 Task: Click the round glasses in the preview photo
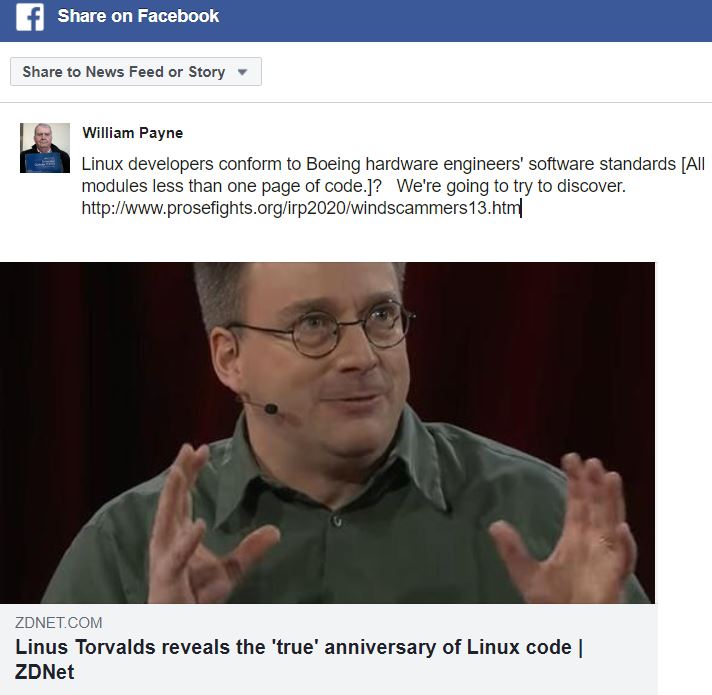tap(322, 329)
